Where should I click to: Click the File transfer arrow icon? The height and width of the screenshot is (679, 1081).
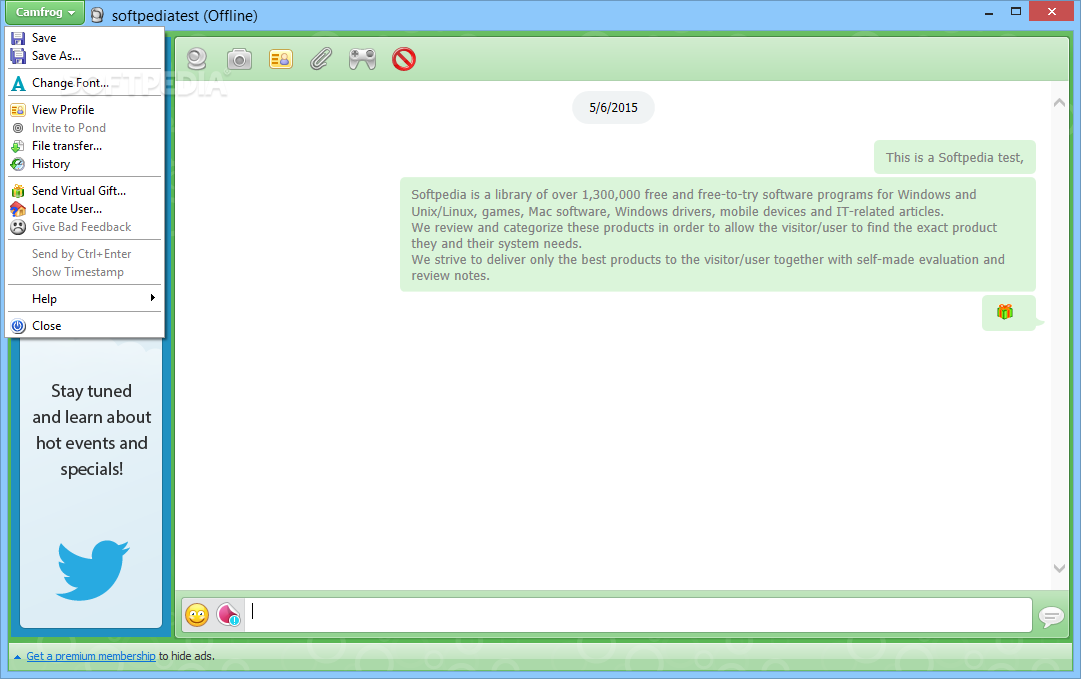(x=18, y=146)
